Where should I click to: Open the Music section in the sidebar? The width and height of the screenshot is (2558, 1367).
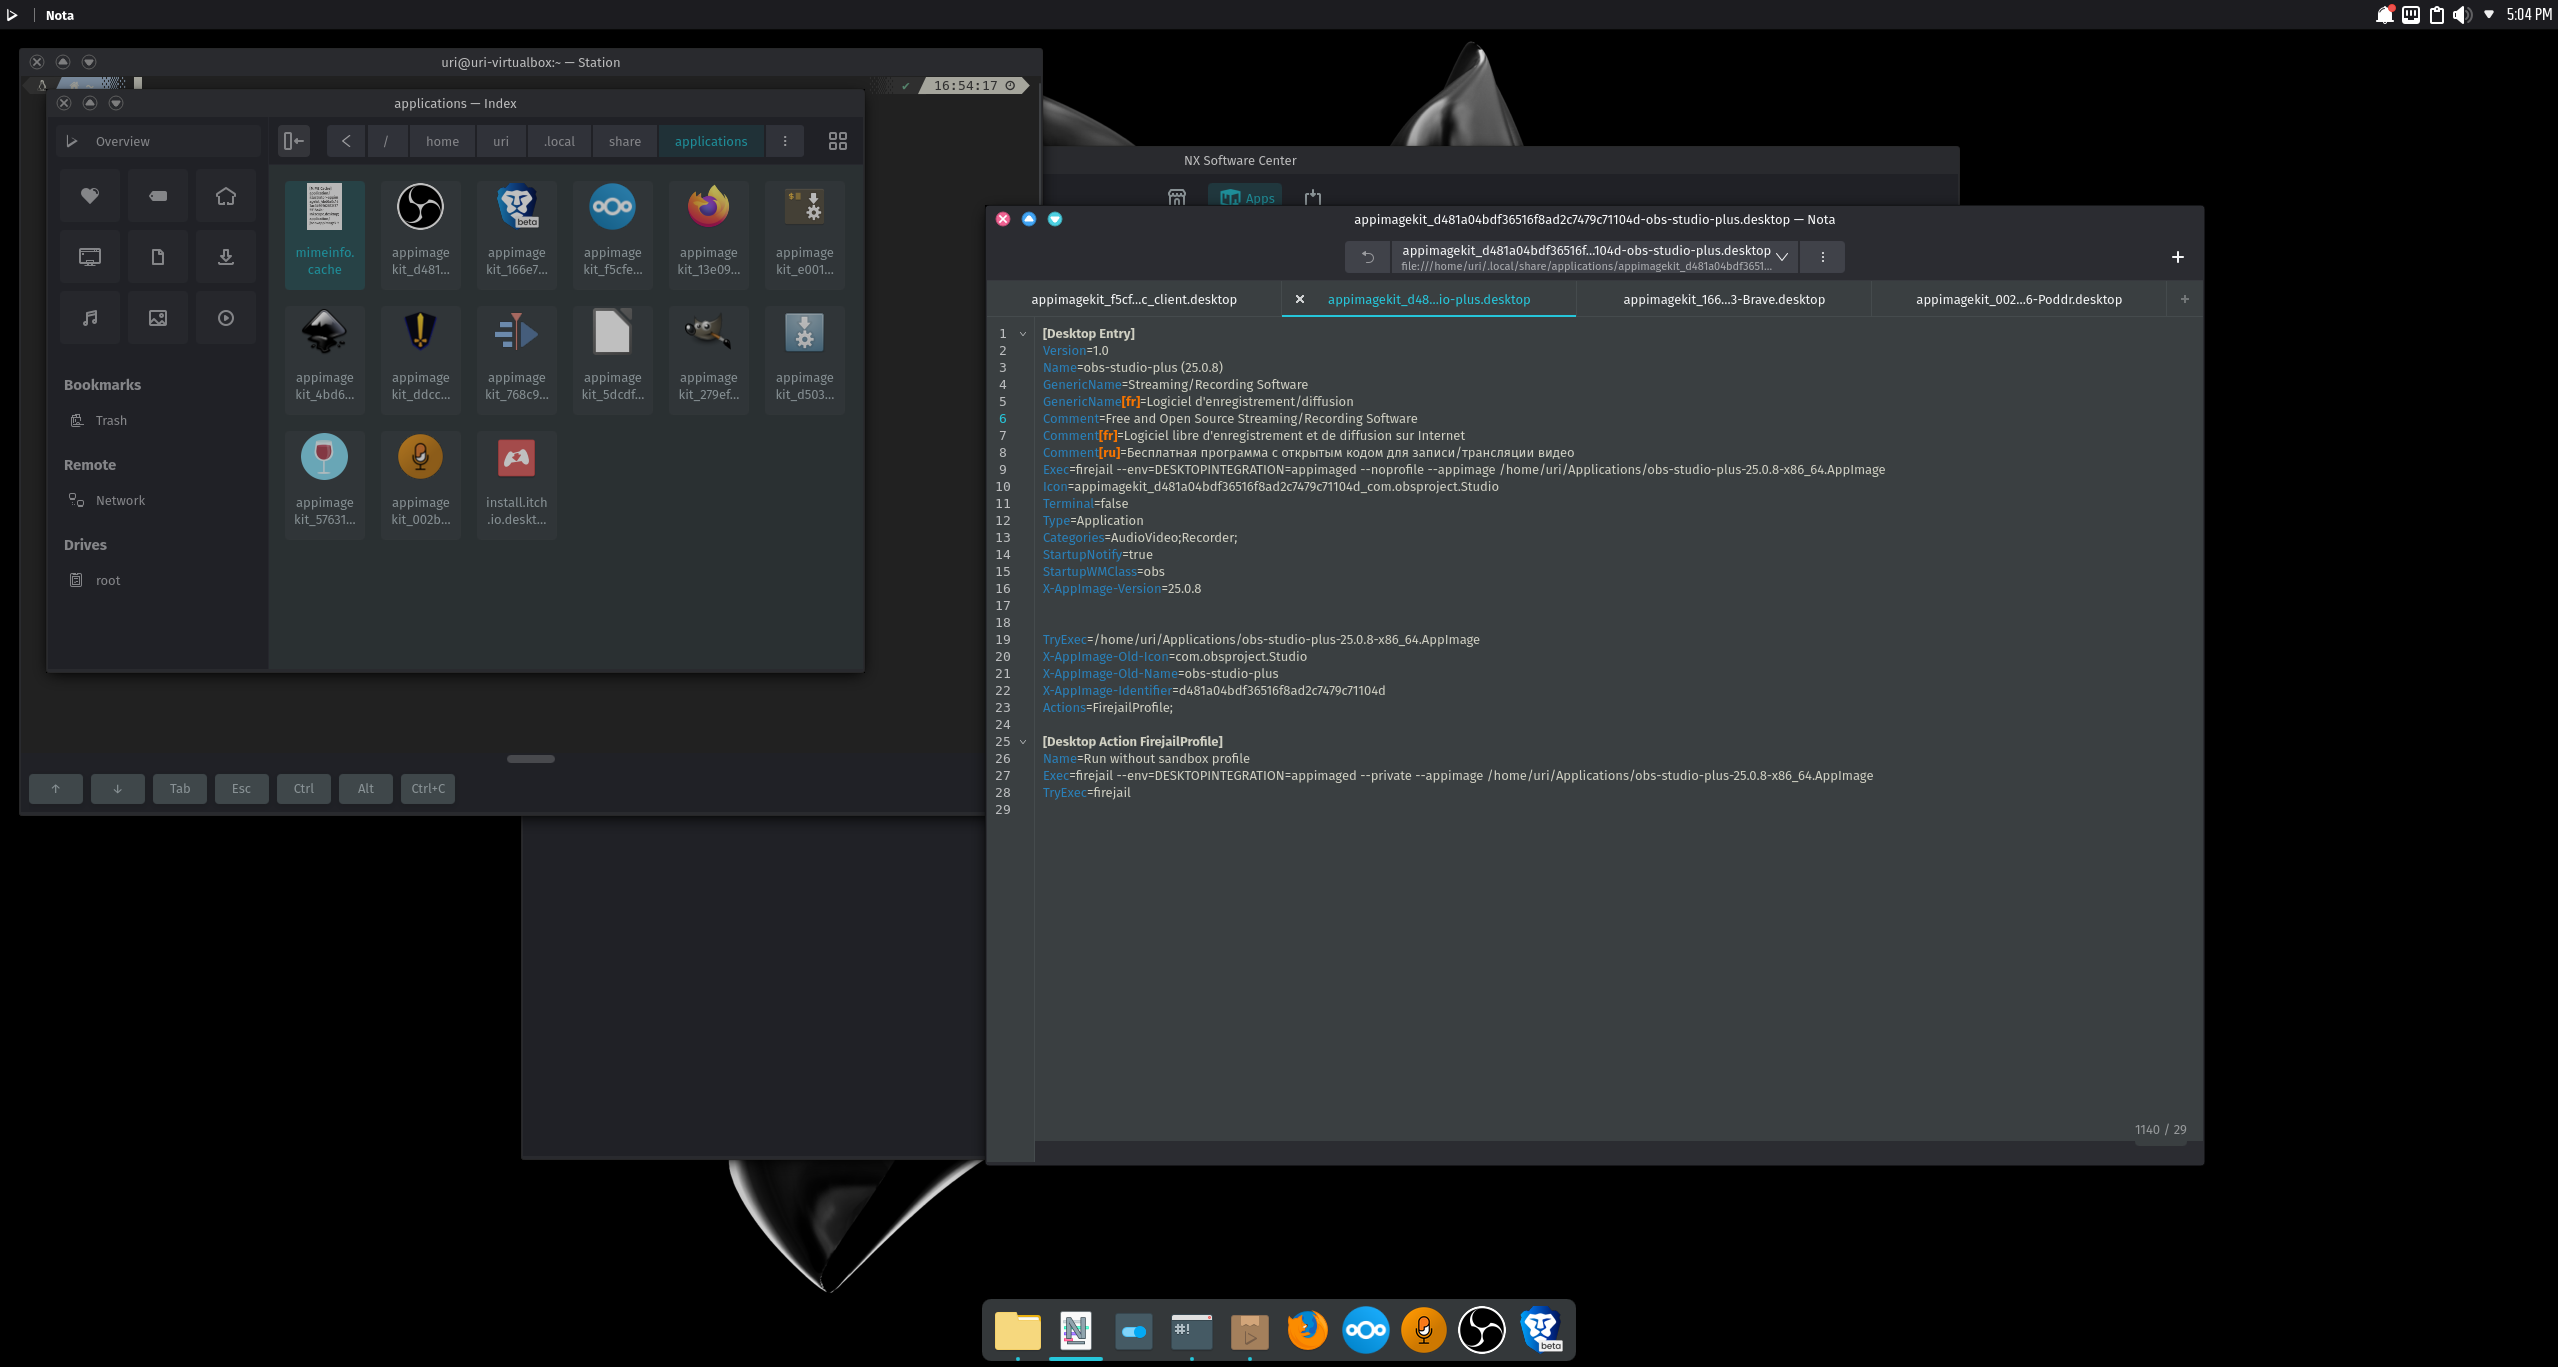coord(89,317)
